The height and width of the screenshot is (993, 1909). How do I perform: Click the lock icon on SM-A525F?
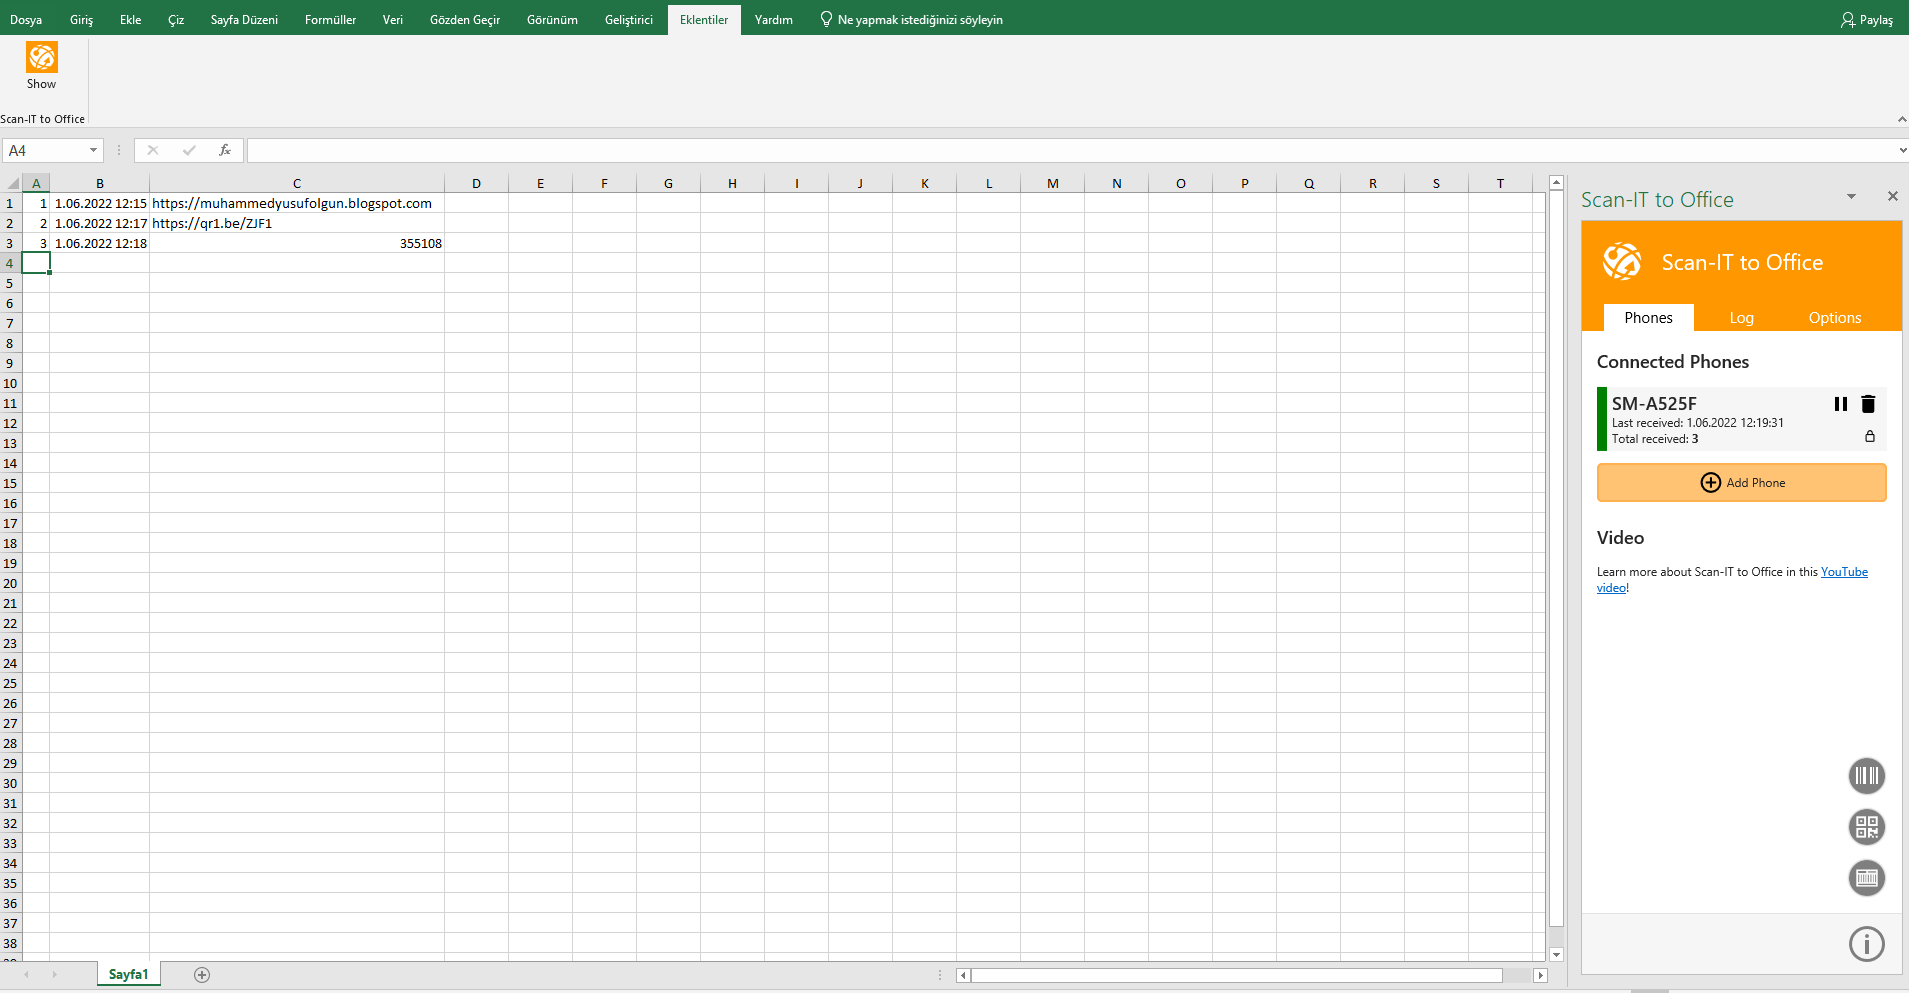[1870, 436]
